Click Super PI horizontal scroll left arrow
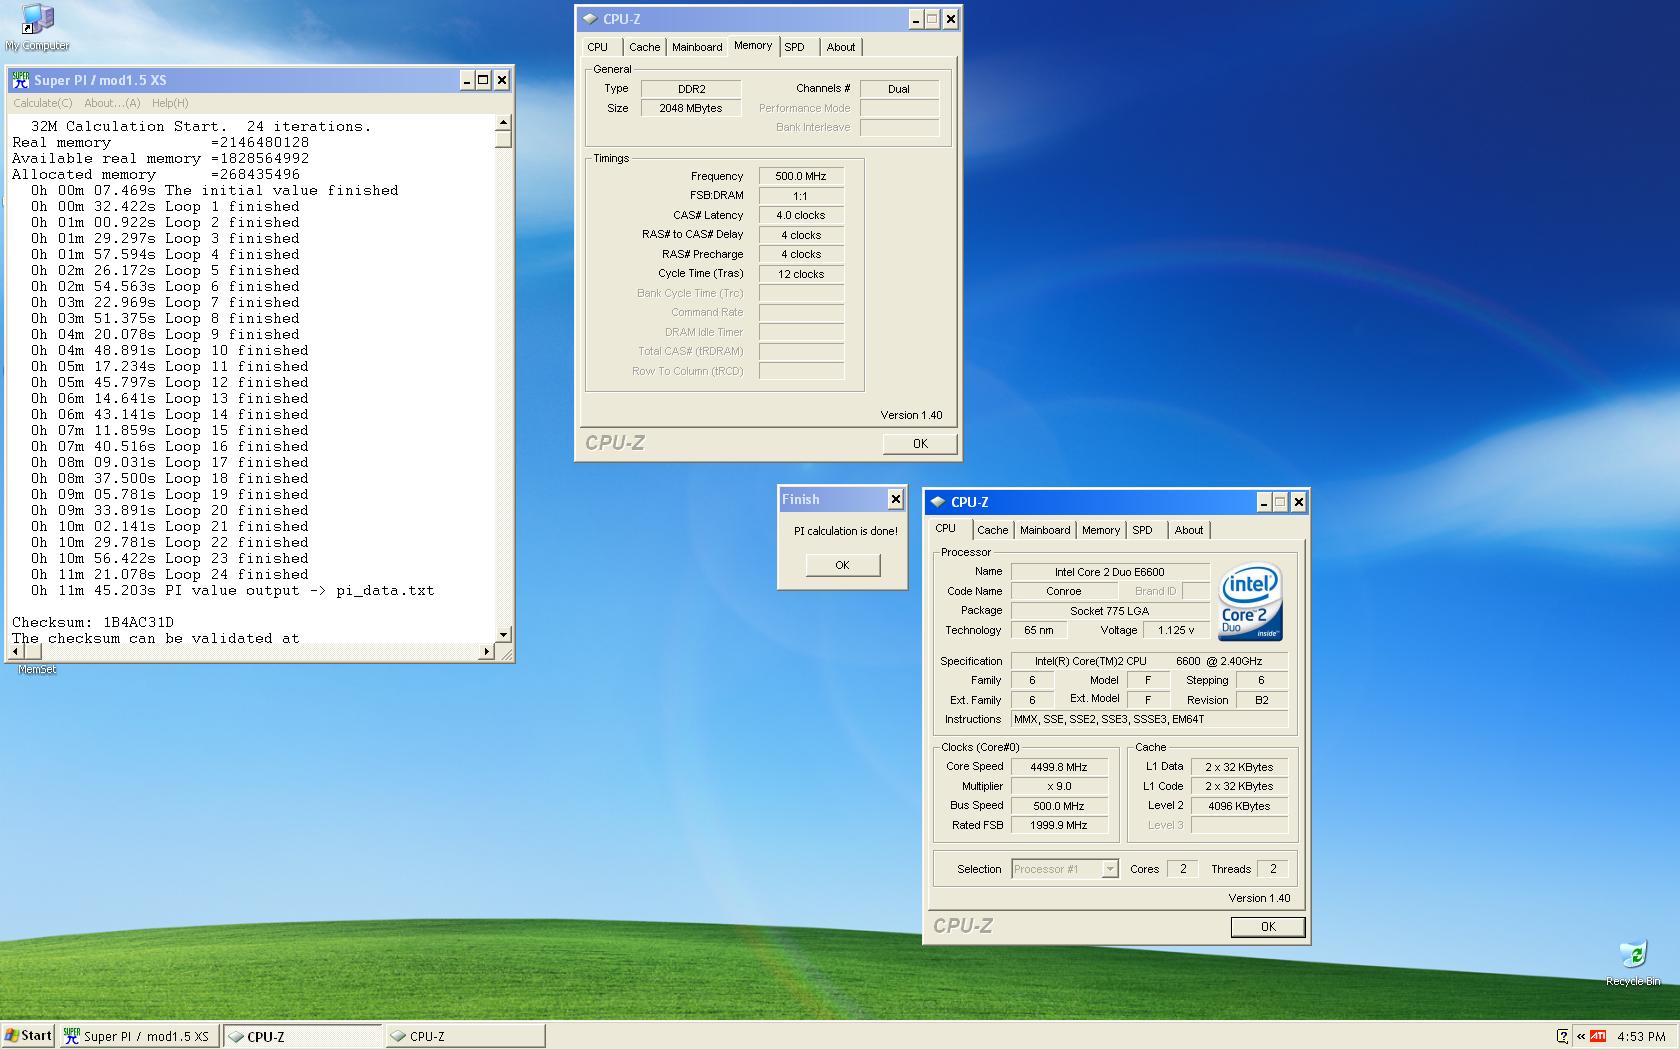The height and width of the screenshot is (1050, 1680). point(15,651)
